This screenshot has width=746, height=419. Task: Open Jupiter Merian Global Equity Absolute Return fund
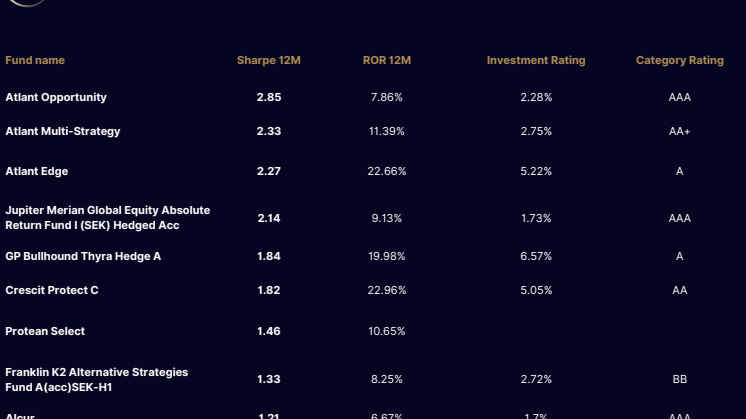pyautogui.click(x=108, y=218)
